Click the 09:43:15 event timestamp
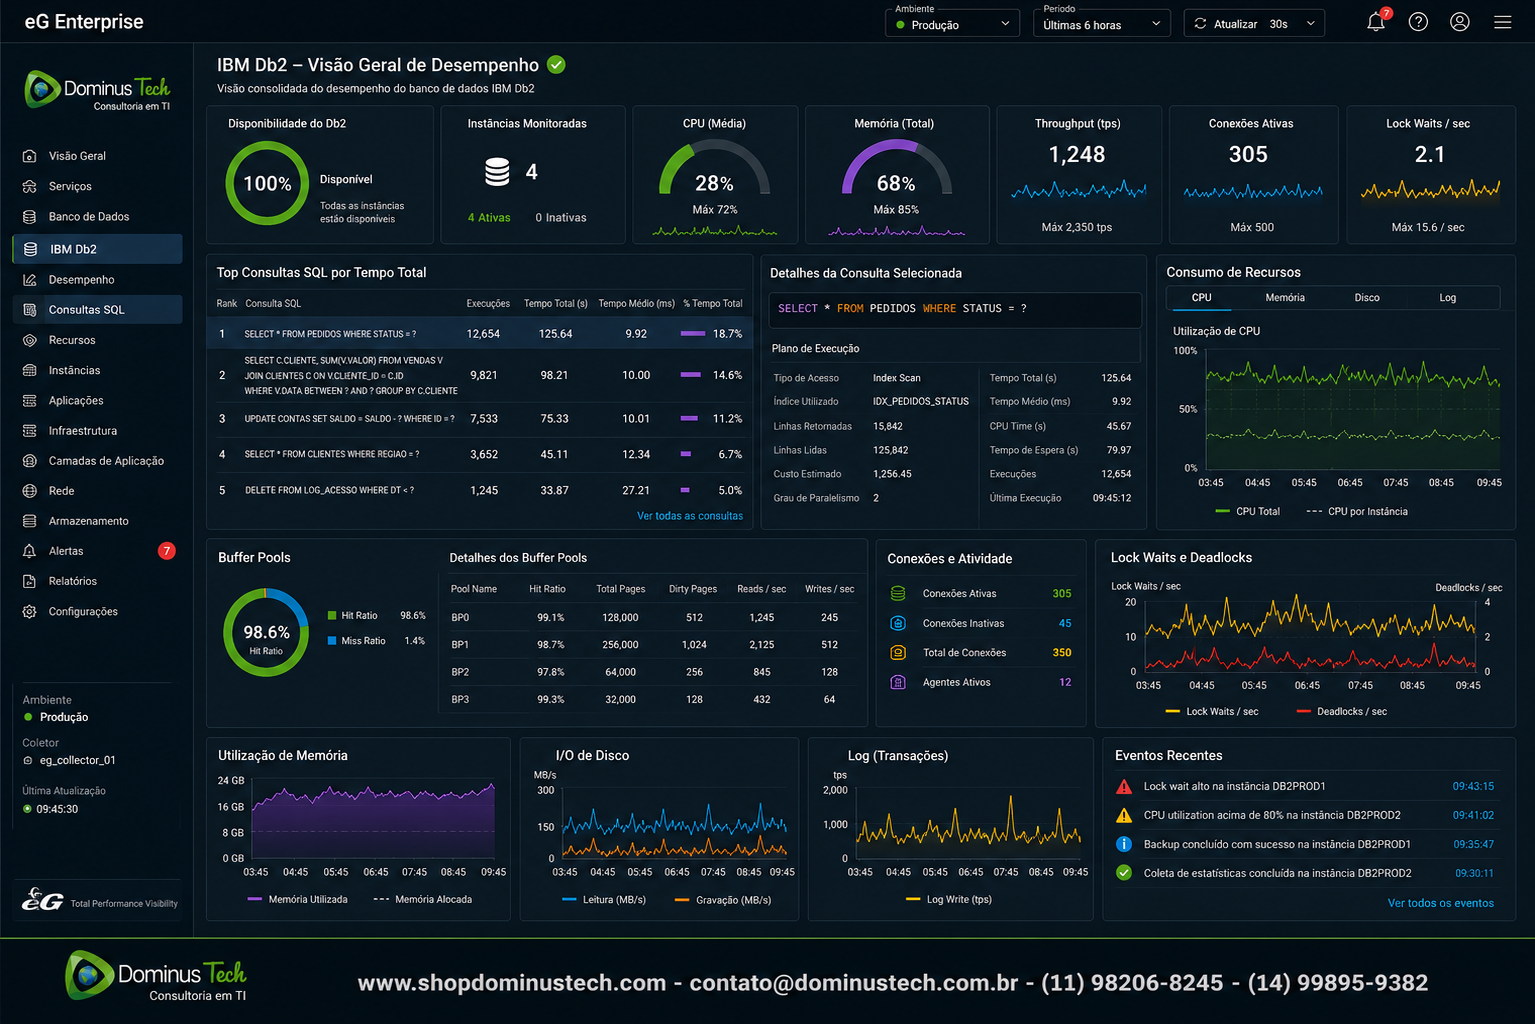1535x1024 pixels. (x=1473, y=786)
